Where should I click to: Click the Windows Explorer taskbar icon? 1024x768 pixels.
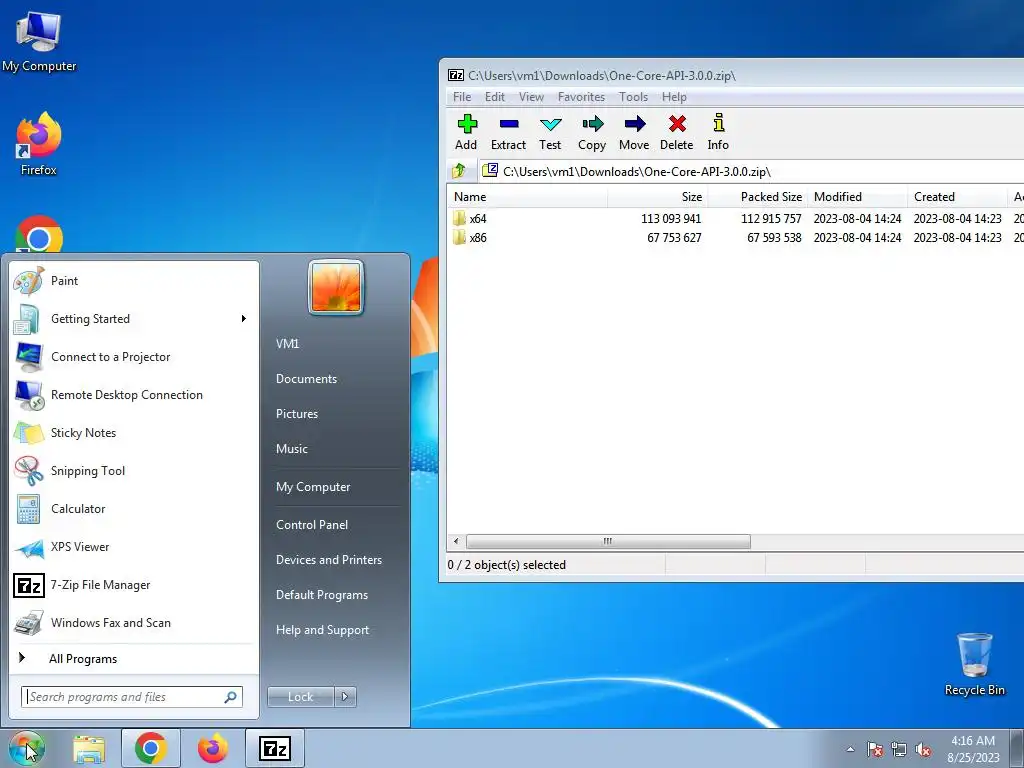[89, 748]
